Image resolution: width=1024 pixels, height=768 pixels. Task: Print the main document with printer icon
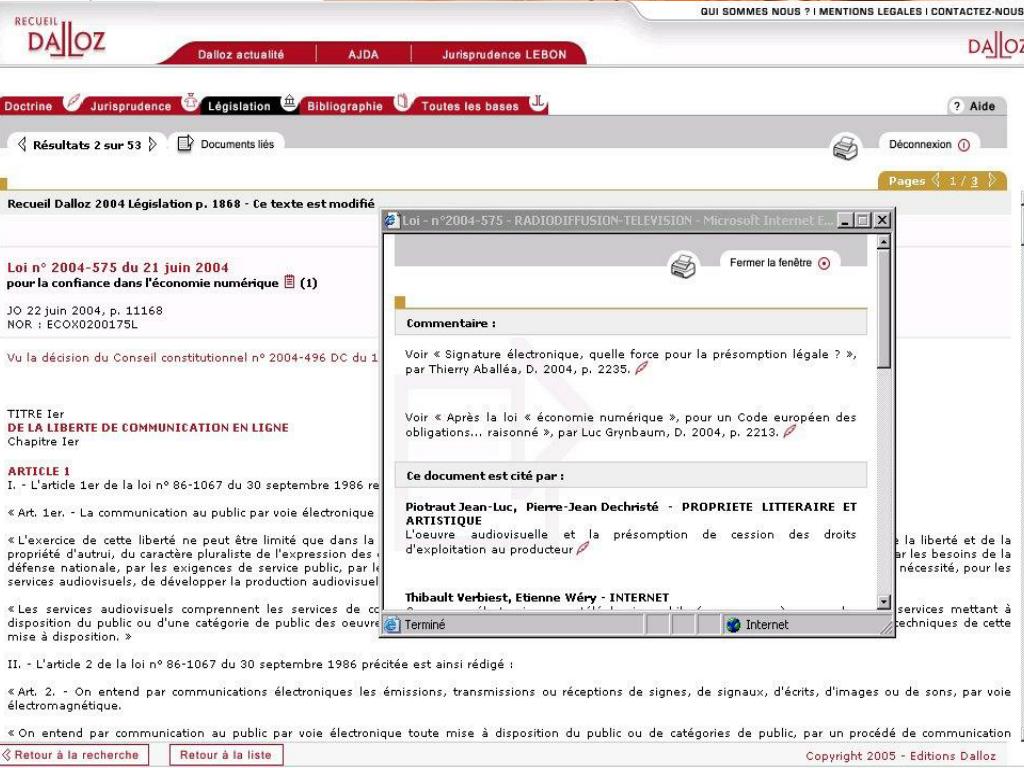click(845, 148)
